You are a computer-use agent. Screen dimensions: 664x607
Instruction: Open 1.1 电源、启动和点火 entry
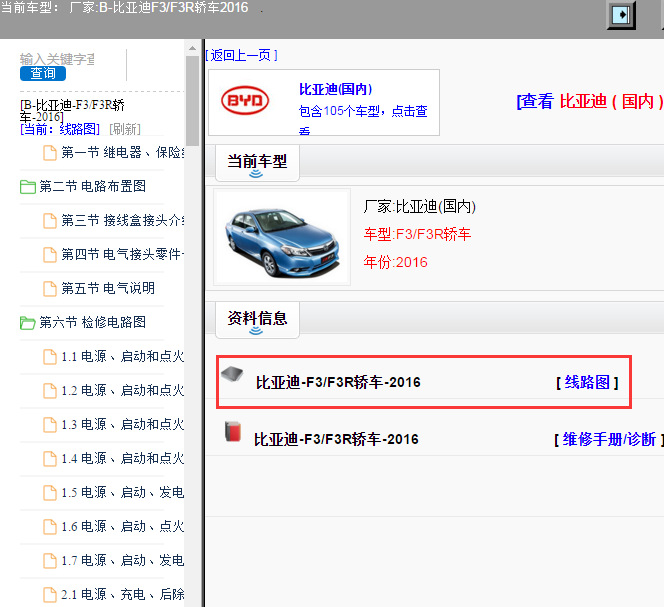(123, 356)
